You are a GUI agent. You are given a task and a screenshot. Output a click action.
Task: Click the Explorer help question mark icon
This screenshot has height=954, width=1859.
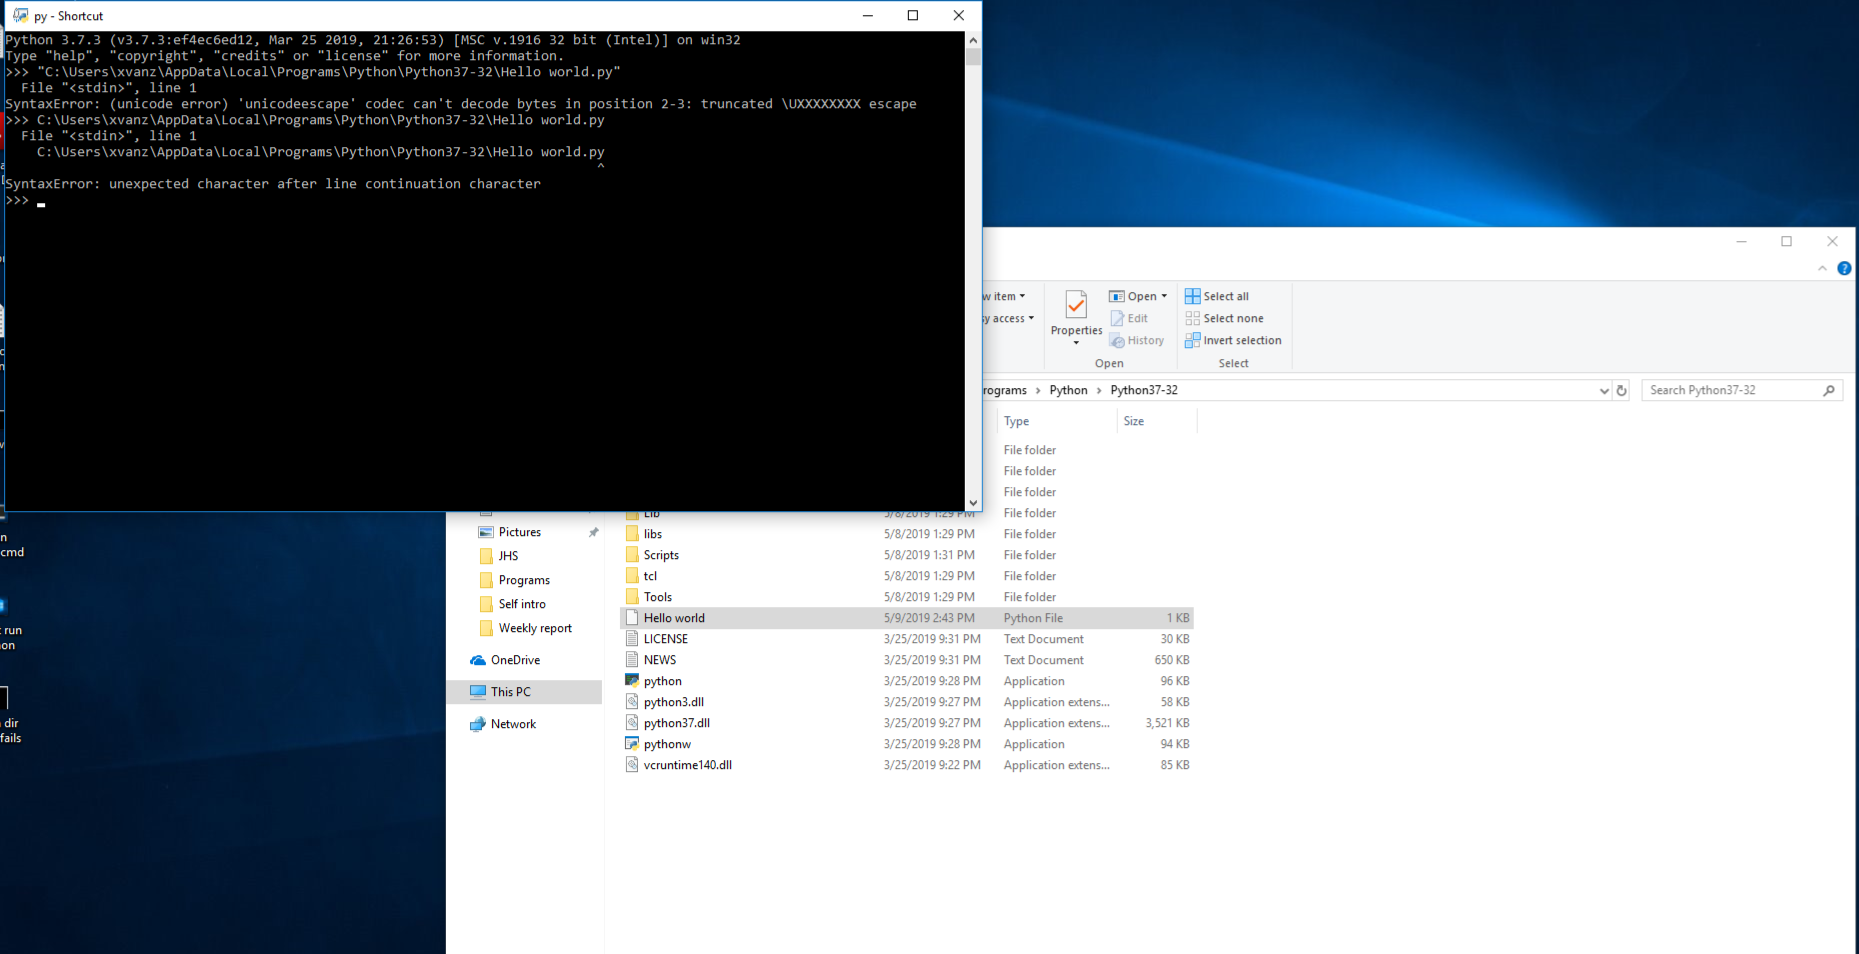click(1844, 268)
